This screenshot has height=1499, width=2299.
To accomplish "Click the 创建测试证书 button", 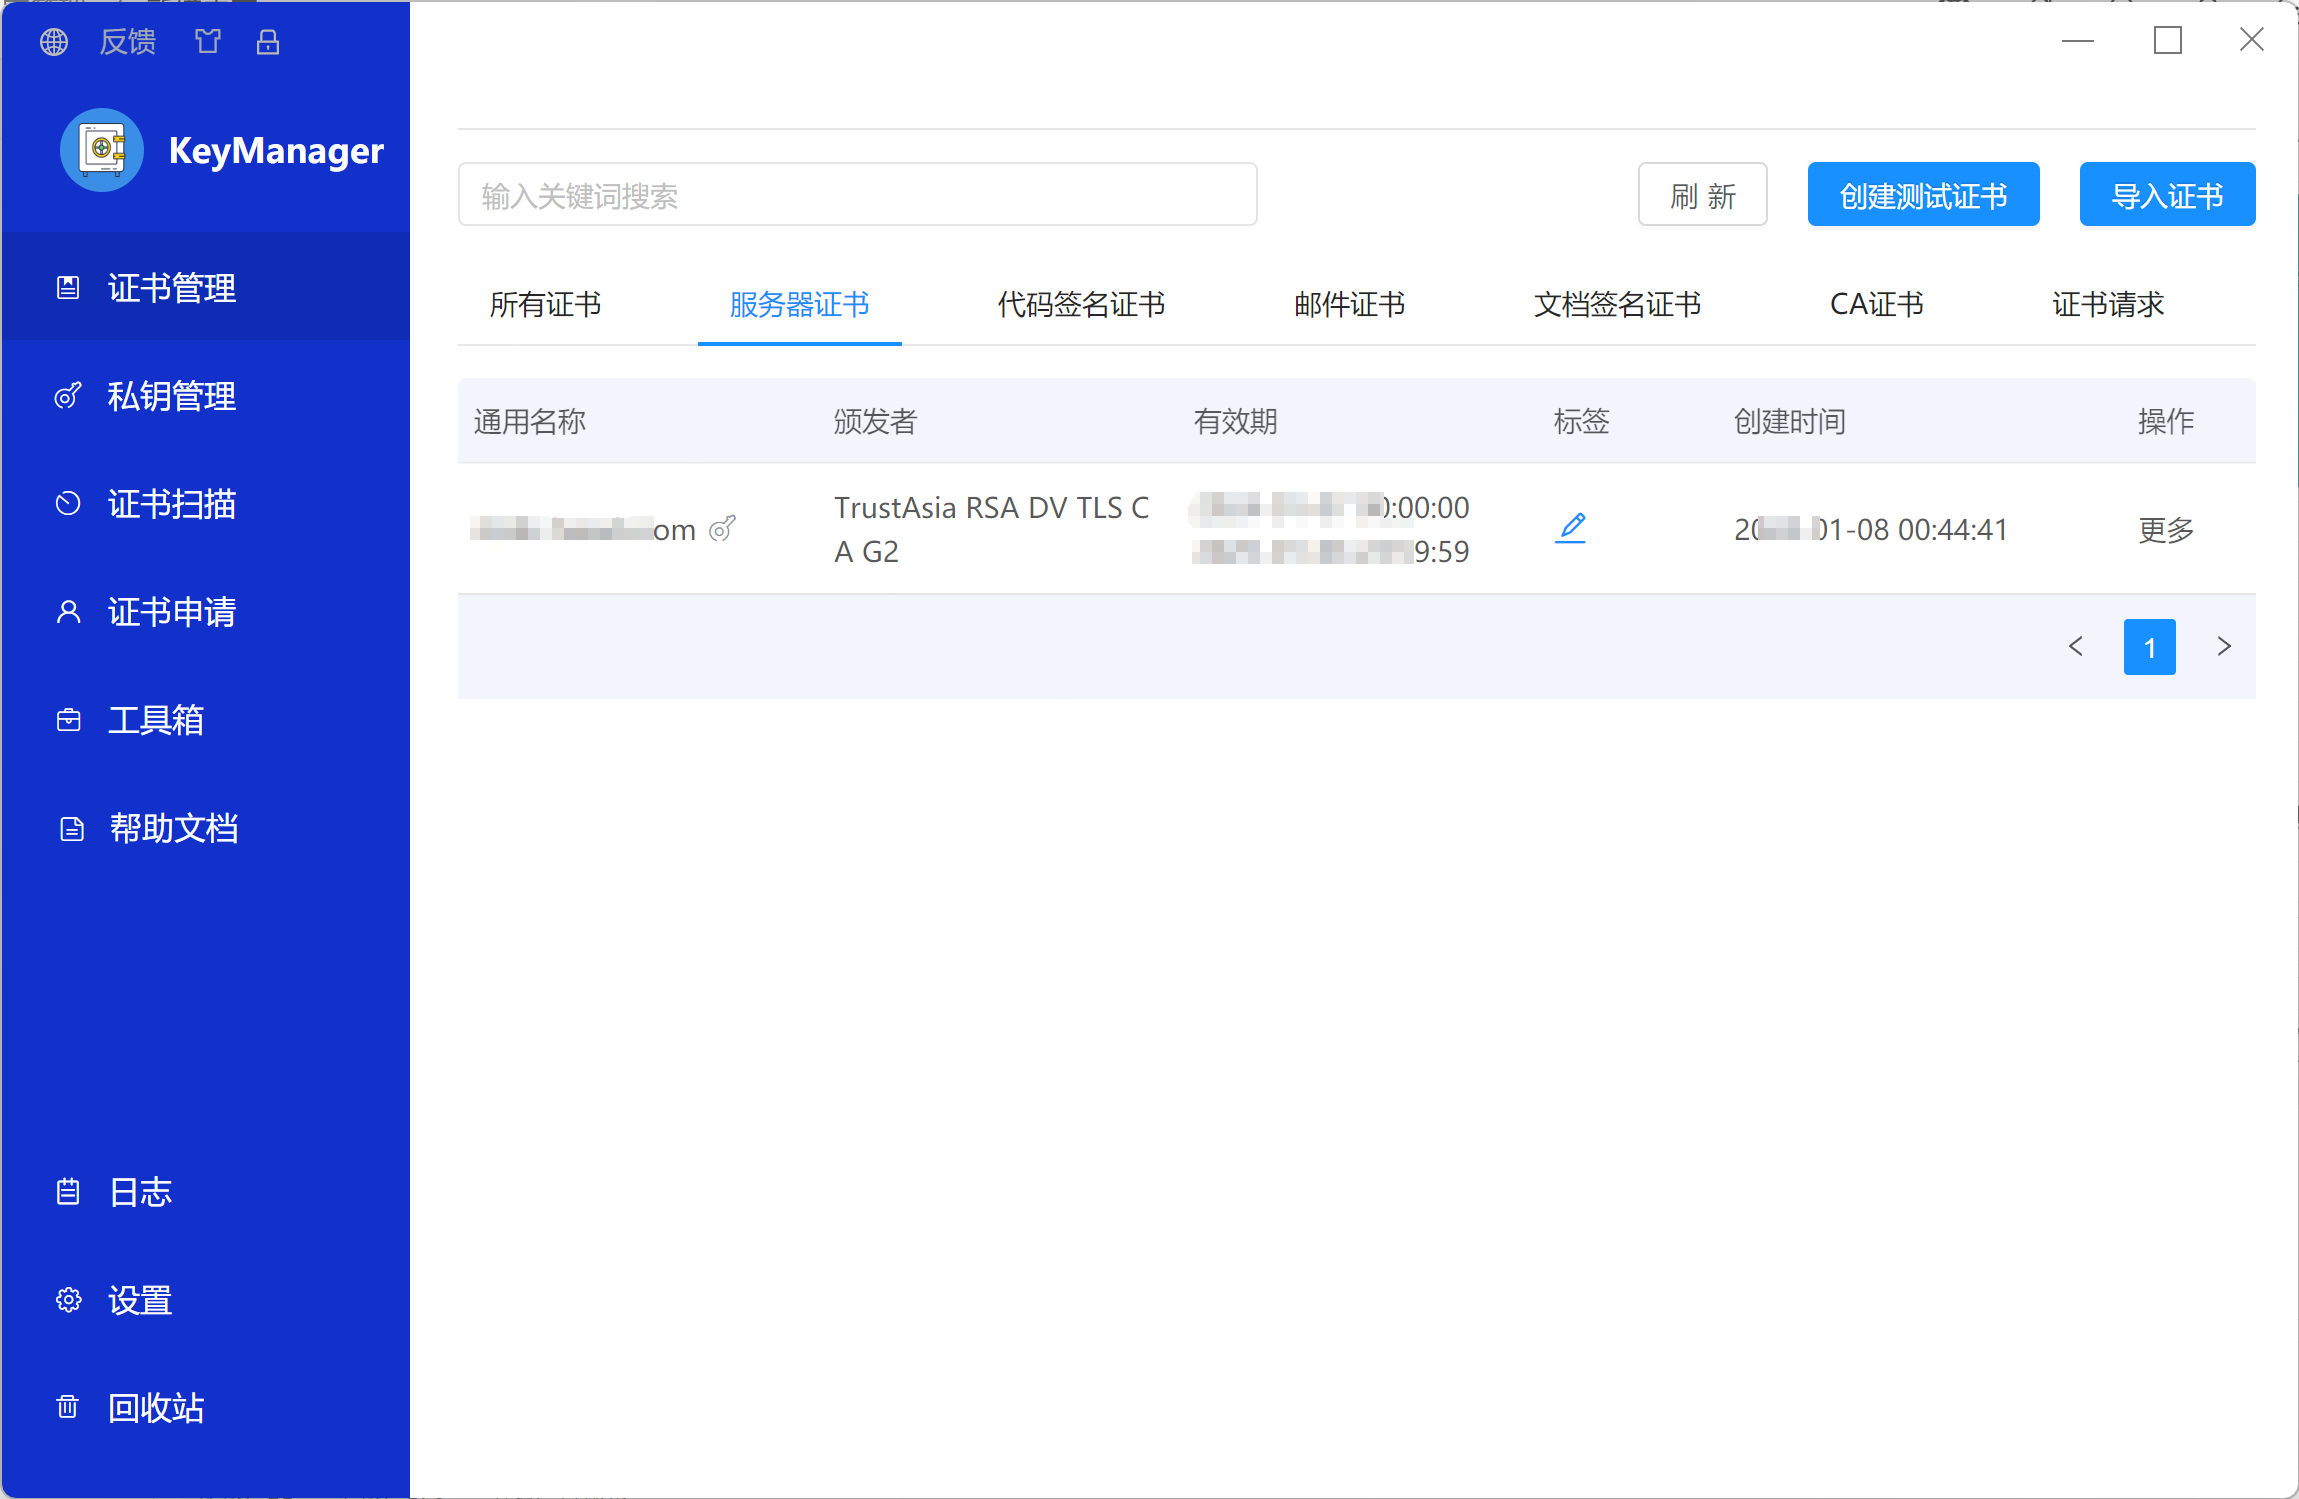I will pos(1923,195).
